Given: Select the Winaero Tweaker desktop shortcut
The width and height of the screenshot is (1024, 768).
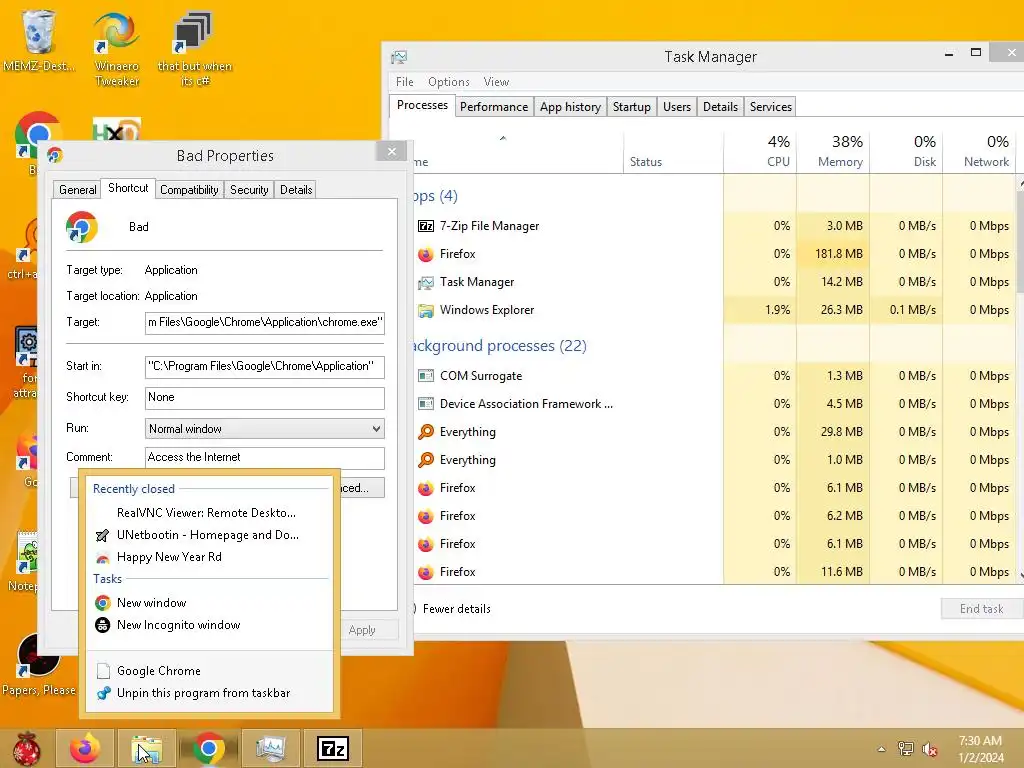Looking at the screenshot, I should tap(116, 48).
